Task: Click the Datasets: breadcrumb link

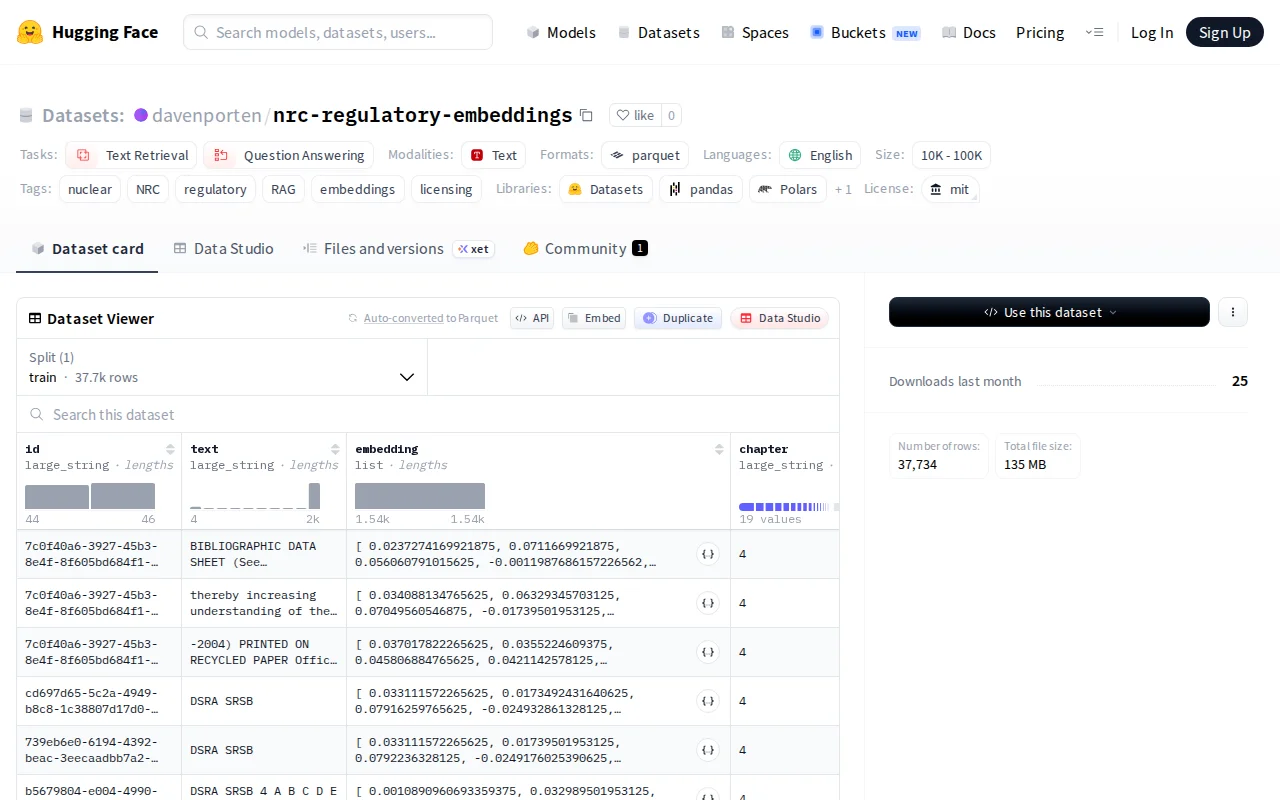Action: click(83, 115)
